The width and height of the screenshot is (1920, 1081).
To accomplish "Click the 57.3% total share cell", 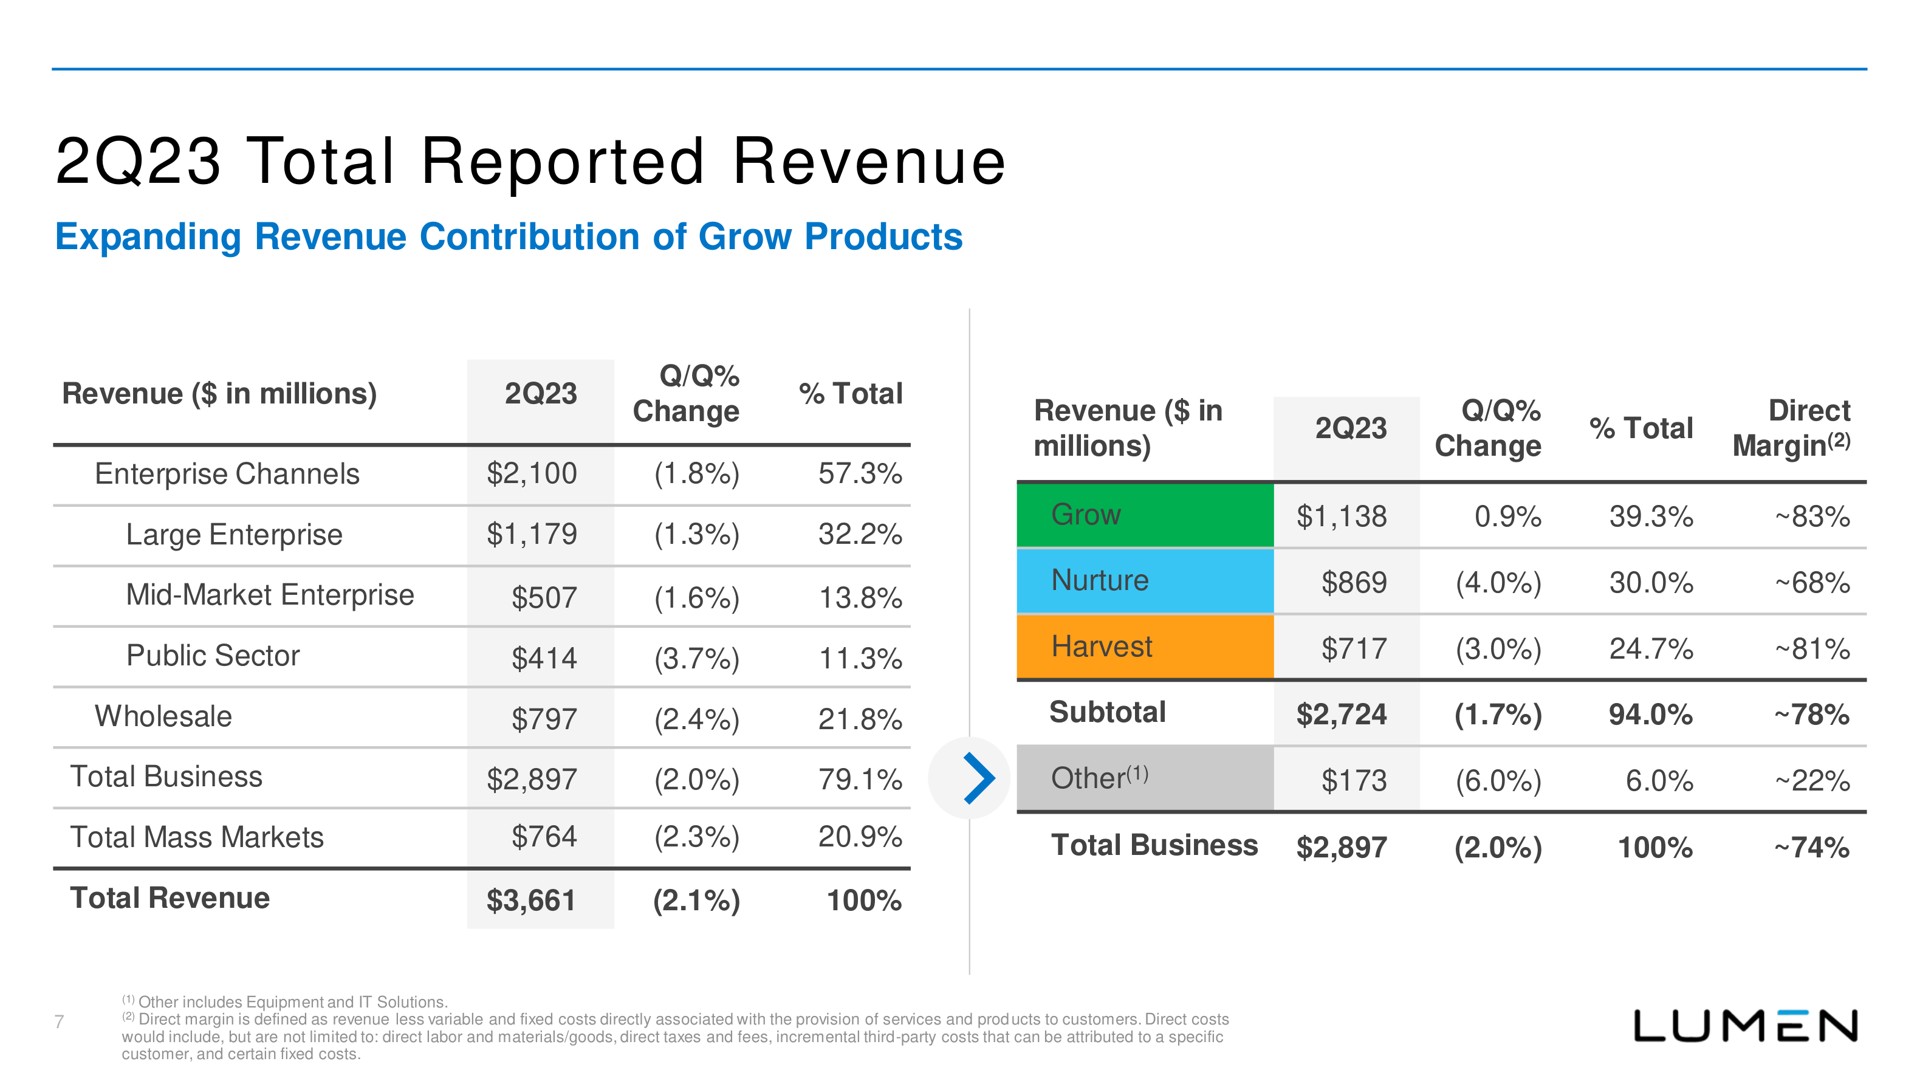I will pyautogui.click(x=860, y=474).
